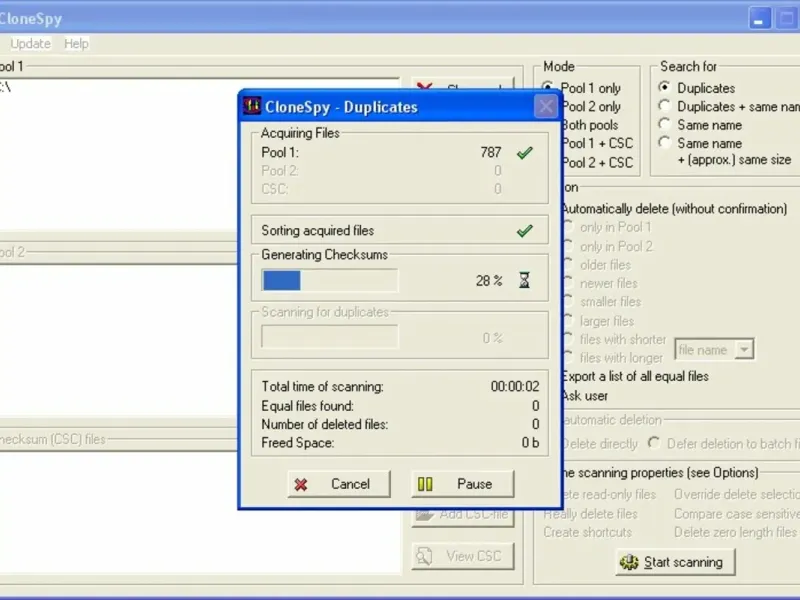Click the Pool 1 + CSC mode label
This screenshot has width=800, height=600.
click(597, 143)
